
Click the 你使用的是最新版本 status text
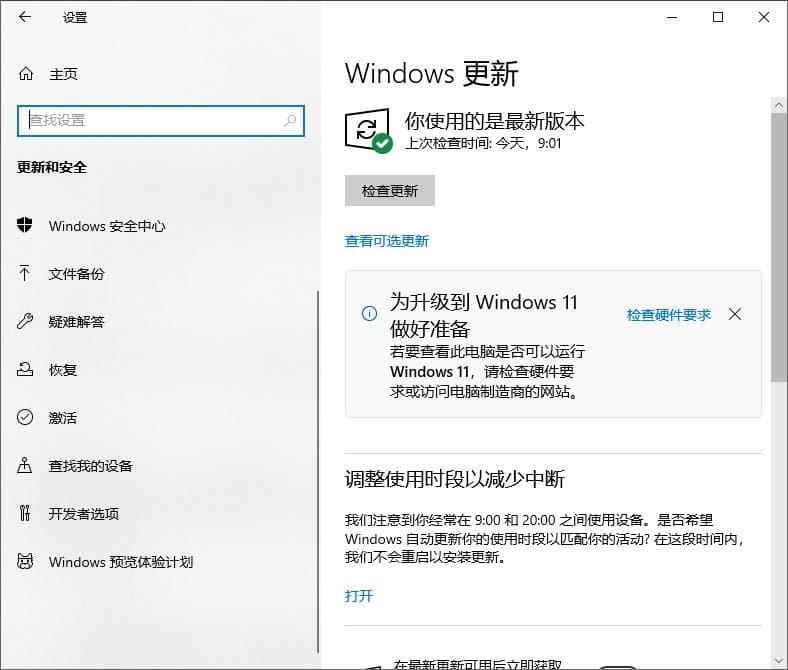tap(495, 121)
